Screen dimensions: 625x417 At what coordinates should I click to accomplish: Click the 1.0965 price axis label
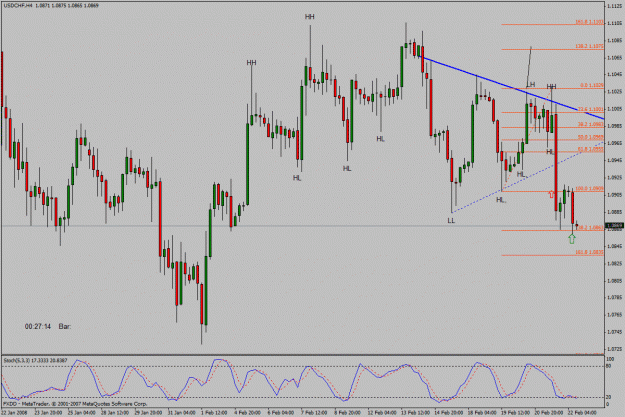(x=614, y=143)
